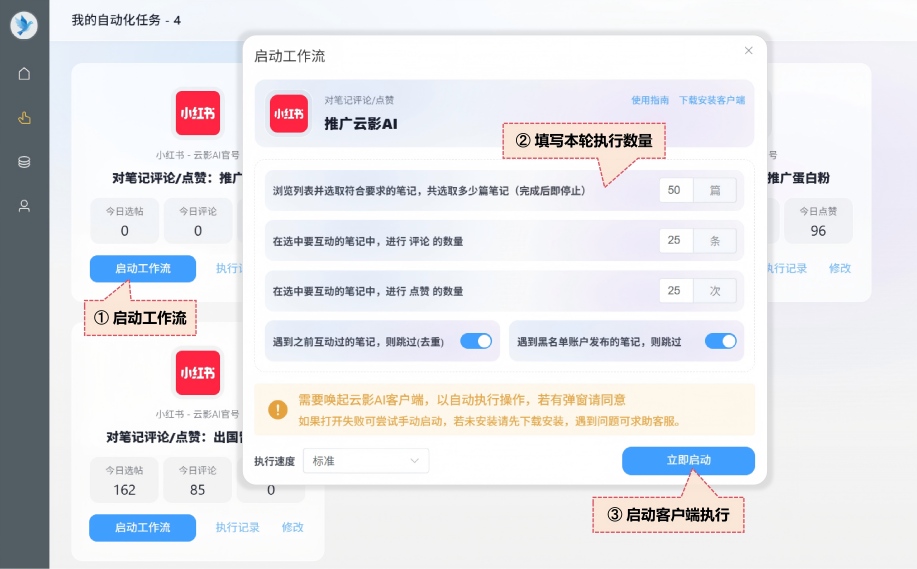Click the 立即启动 button
Screen dimensions: 917x569
[x=688, y=460]
